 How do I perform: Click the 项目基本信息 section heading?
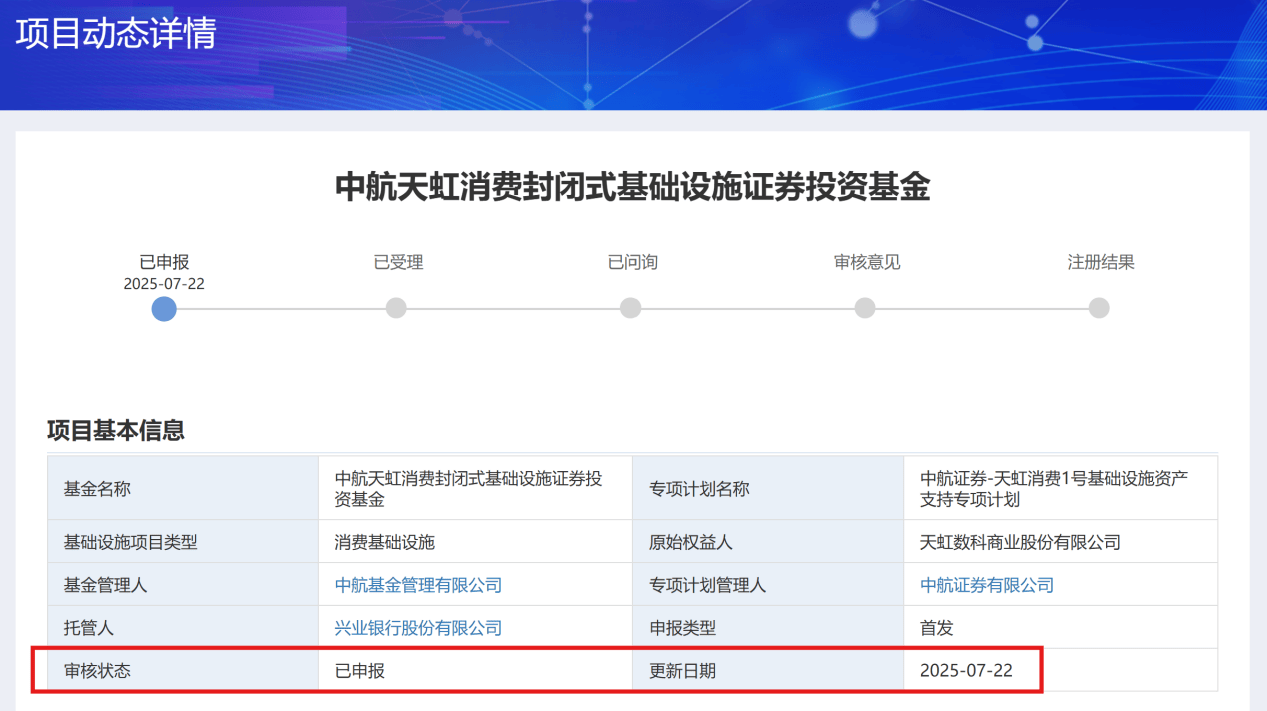[116, 431]
